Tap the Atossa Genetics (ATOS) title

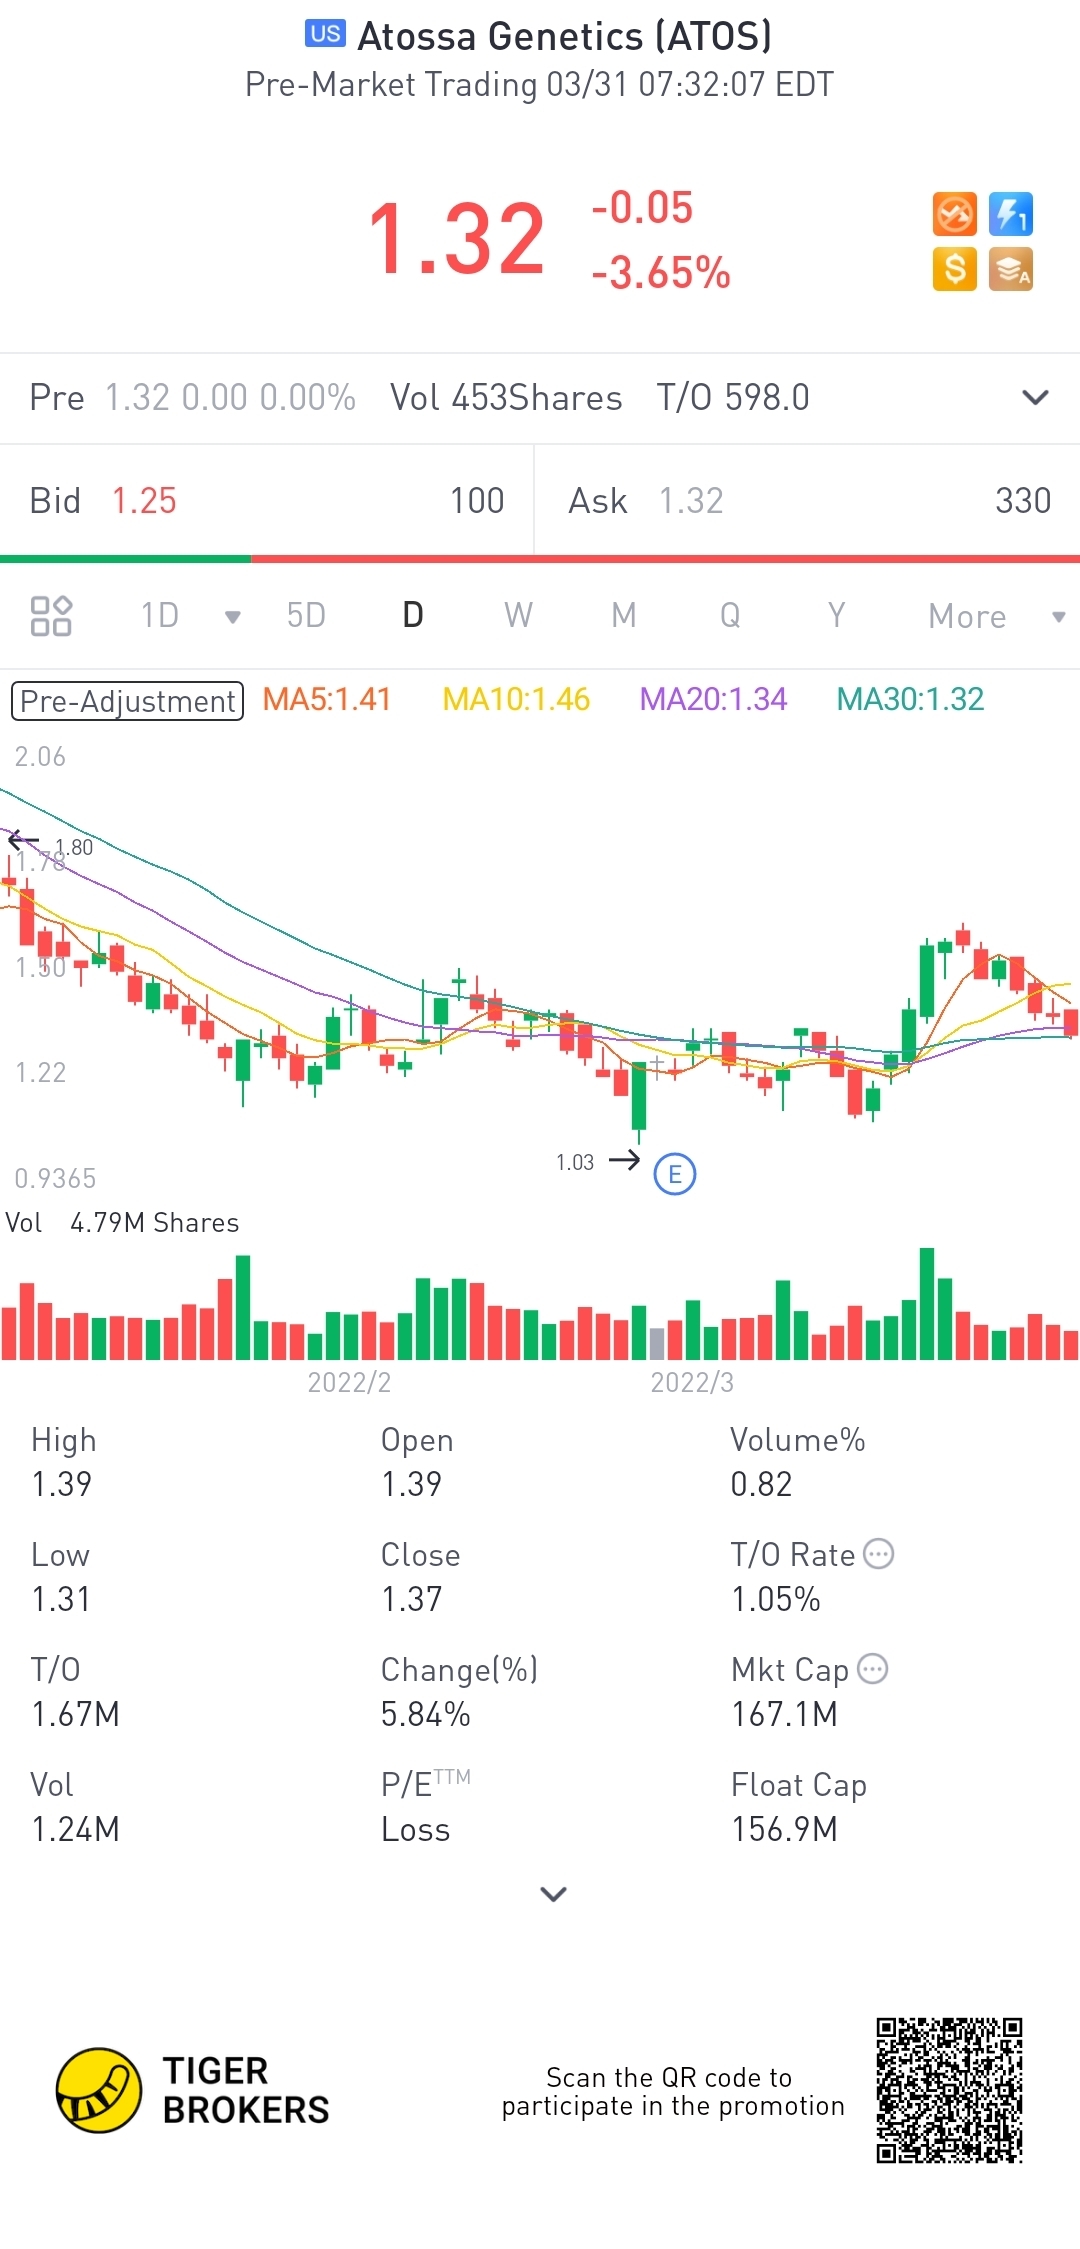click(x=565, y=36)
